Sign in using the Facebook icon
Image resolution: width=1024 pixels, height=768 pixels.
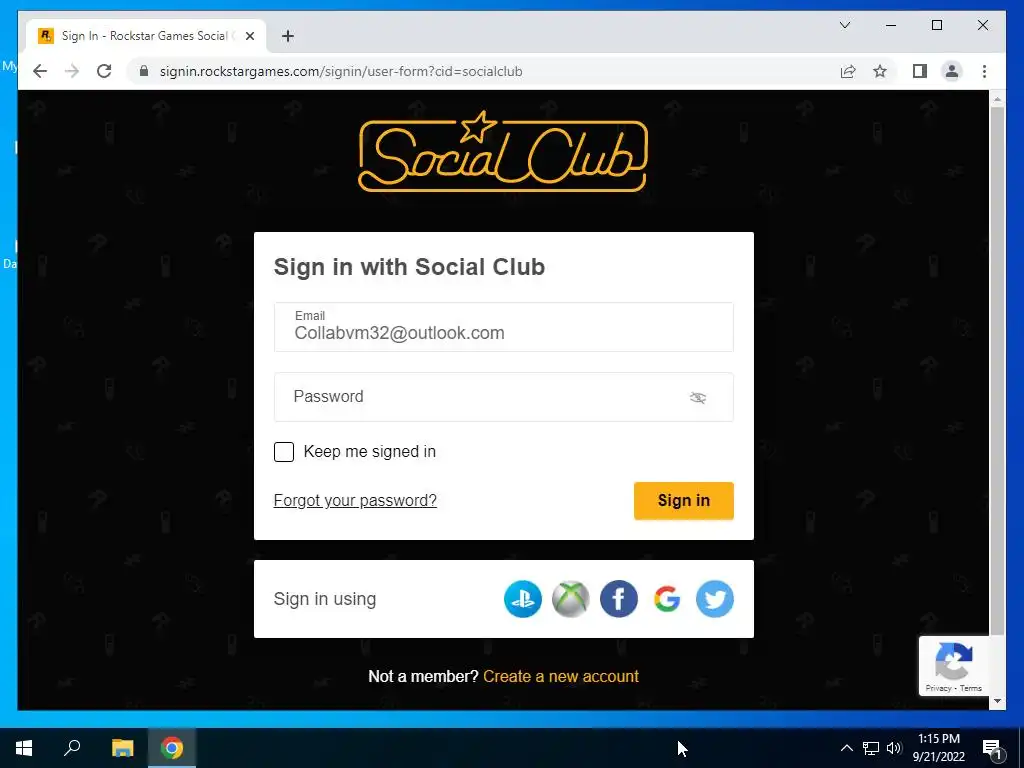(x=618, y=599)
